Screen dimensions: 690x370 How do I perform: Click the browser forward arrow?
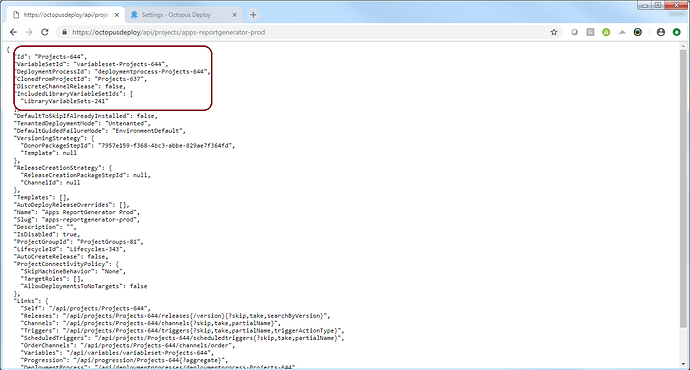(x=29, y=32)
